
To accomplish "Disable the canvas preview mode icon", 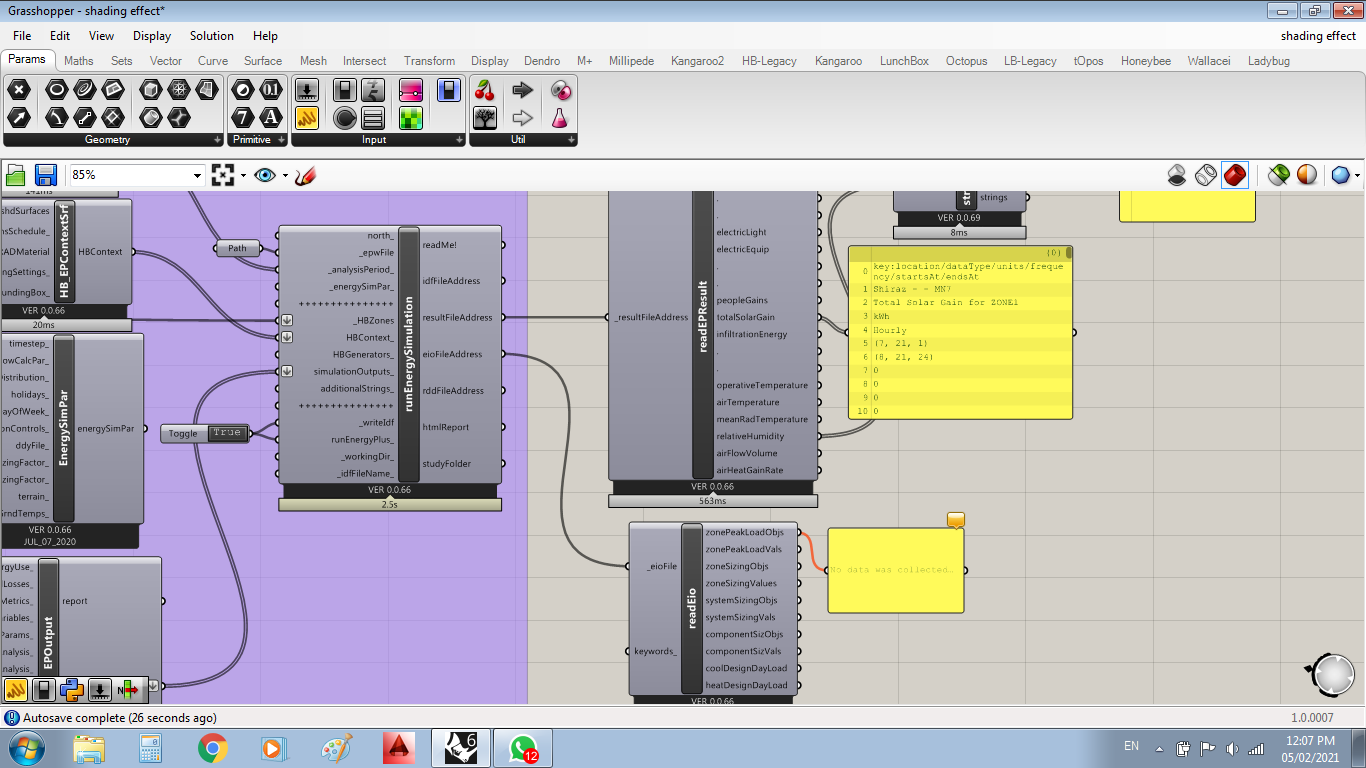I will pyautogui.click(x=1178, y=175).
